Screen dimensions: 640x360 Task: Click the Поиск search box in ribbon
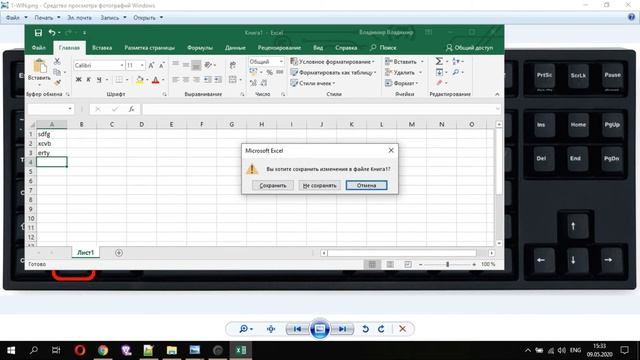(383, 48)
